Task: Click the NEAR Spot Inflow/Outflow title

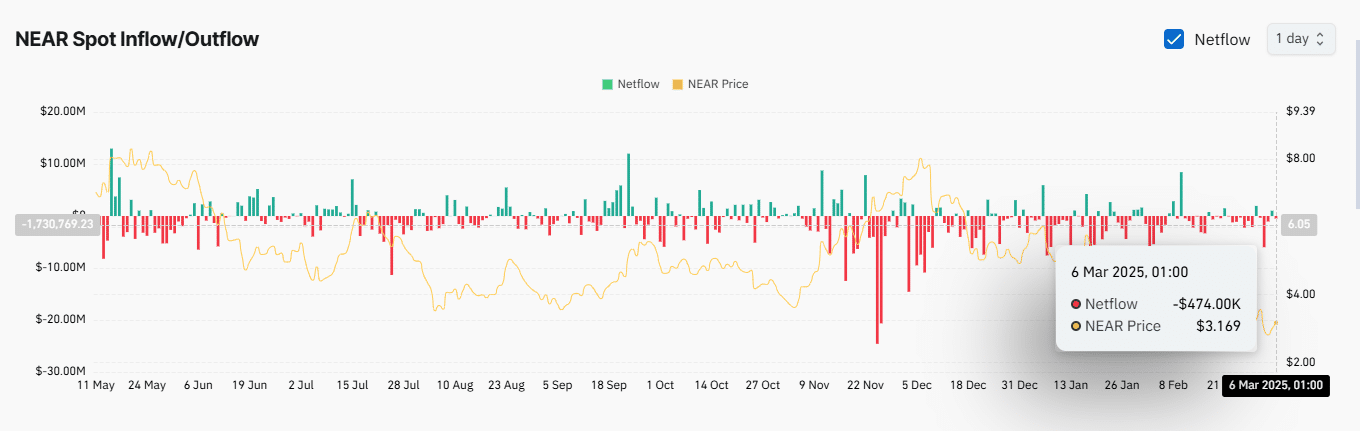Action: [137, 39]
